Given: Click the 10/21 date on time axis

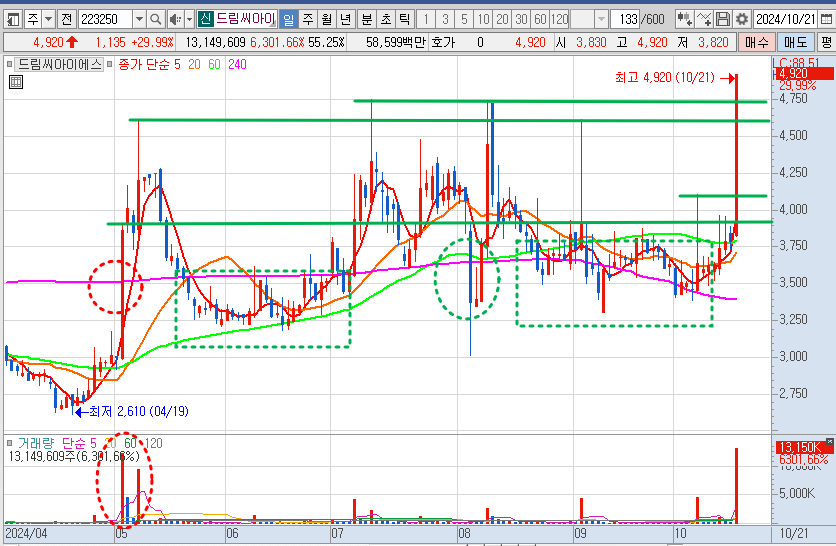Looking at the screenshot, I should (x=794, y=533).
